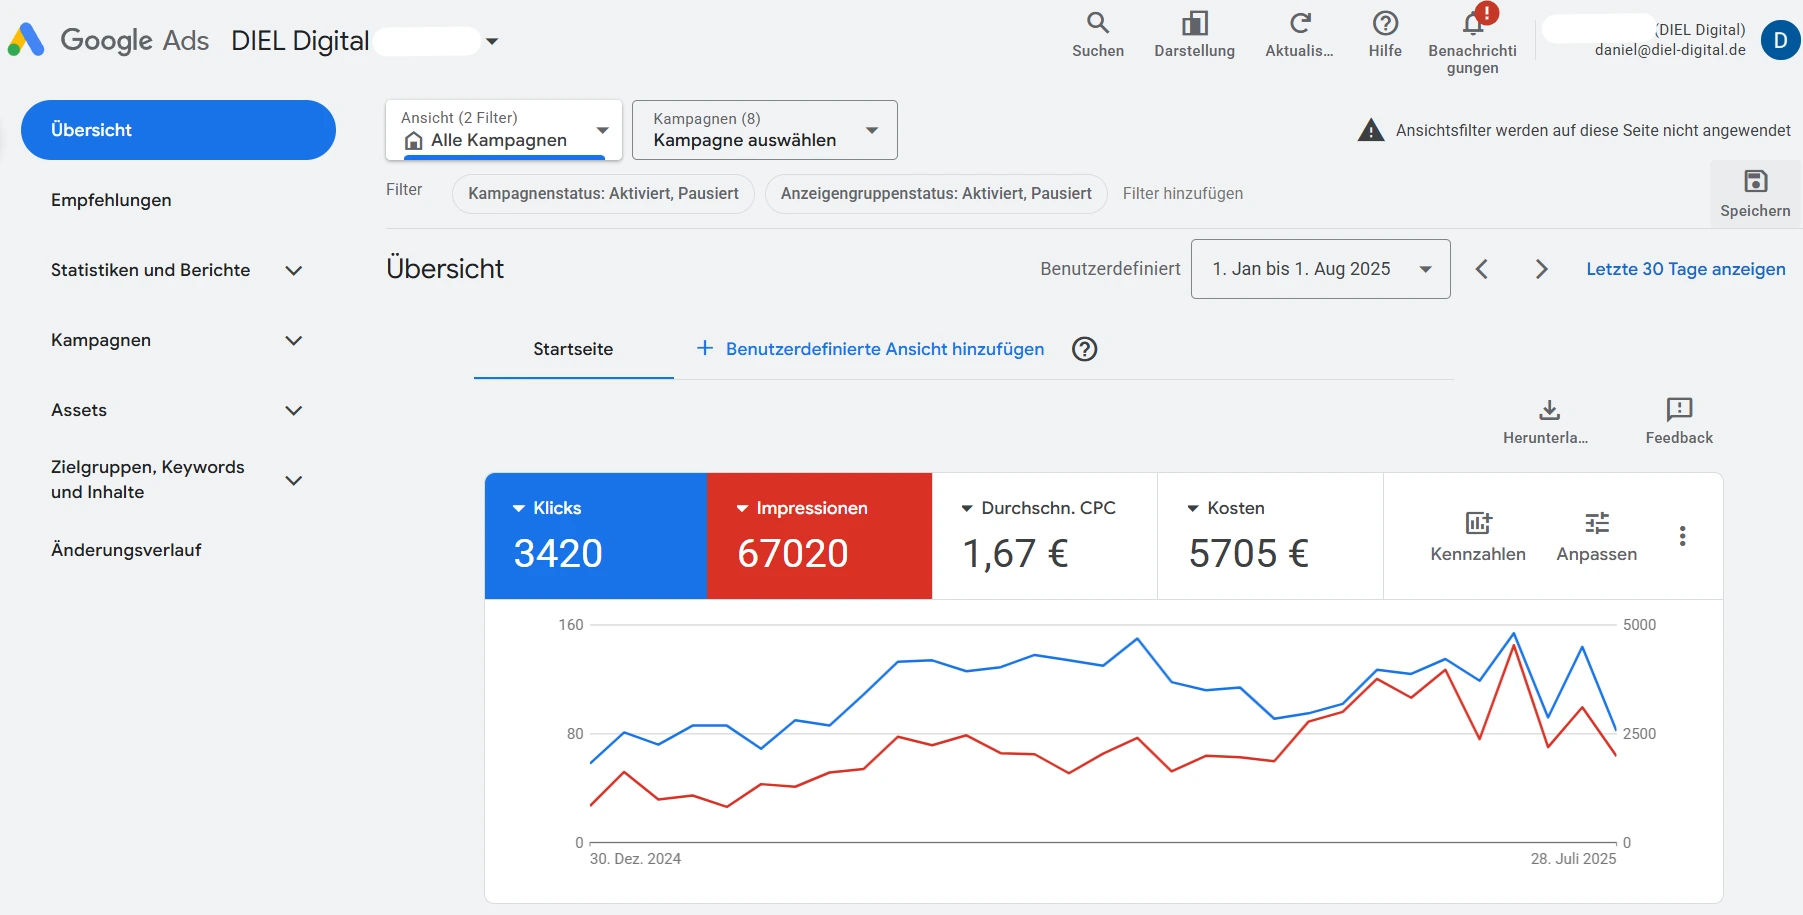Open the Benachrichtigungen bell icon

(1473, 22)
